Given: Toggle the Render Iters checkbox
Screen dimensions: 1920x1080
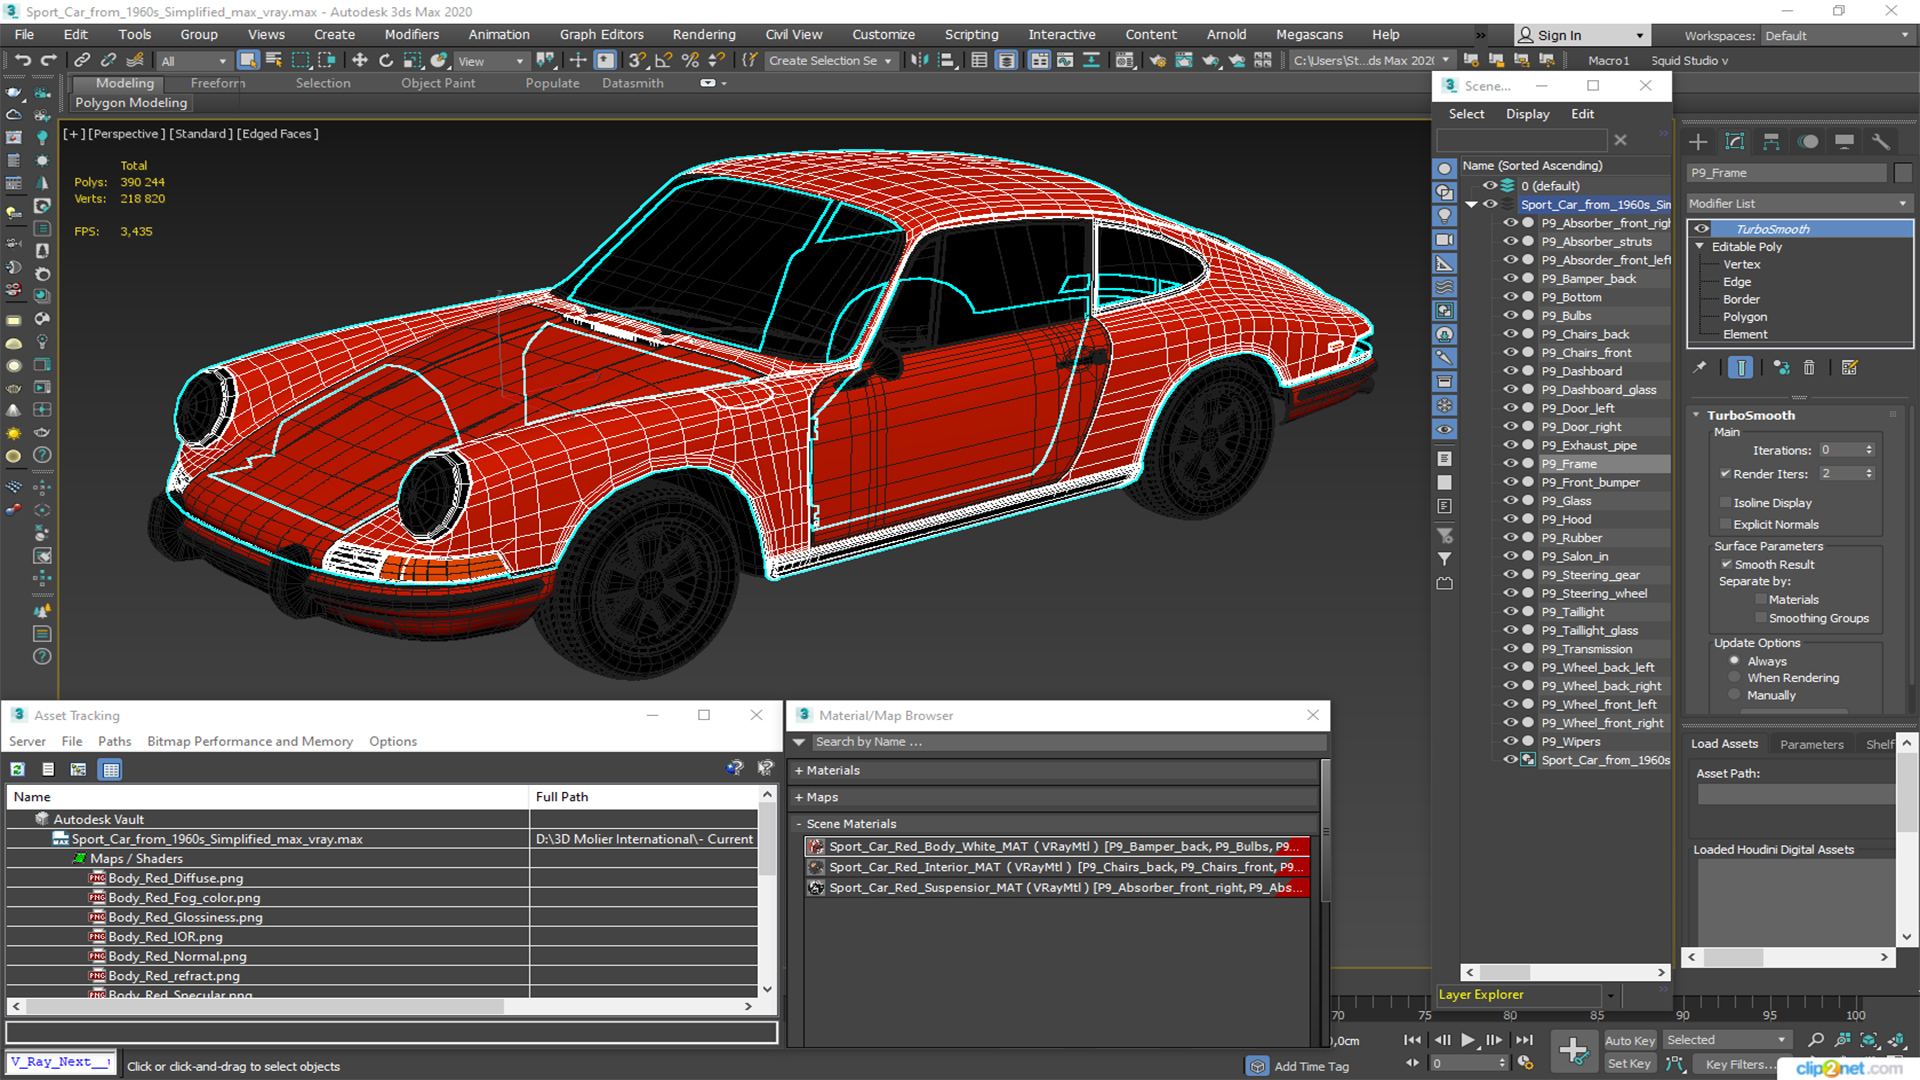Looking at the screenshot, I should 1725,473.
